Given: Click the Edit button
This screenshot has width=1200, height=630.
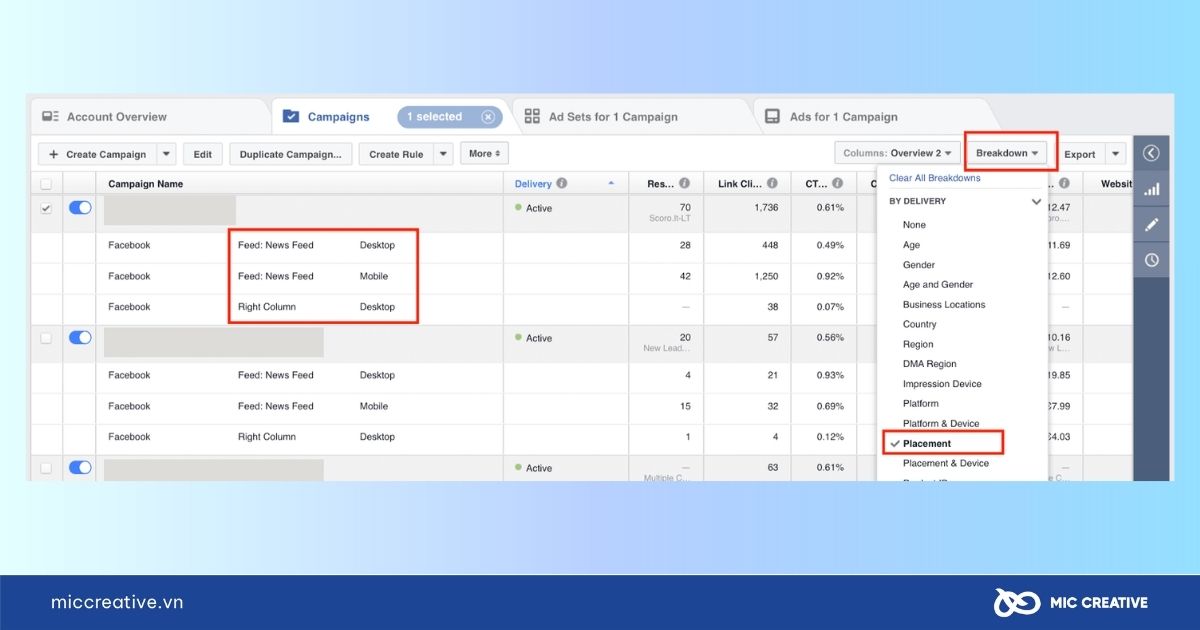Looking at the screenshot, I should click(203, 154).
